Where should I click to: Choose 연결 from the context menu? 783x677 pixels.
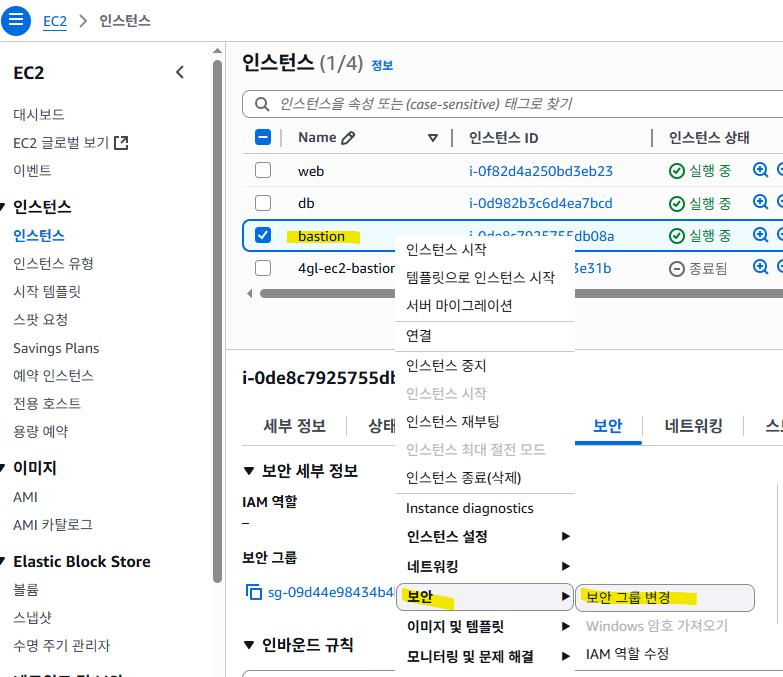tap(418, 336)
